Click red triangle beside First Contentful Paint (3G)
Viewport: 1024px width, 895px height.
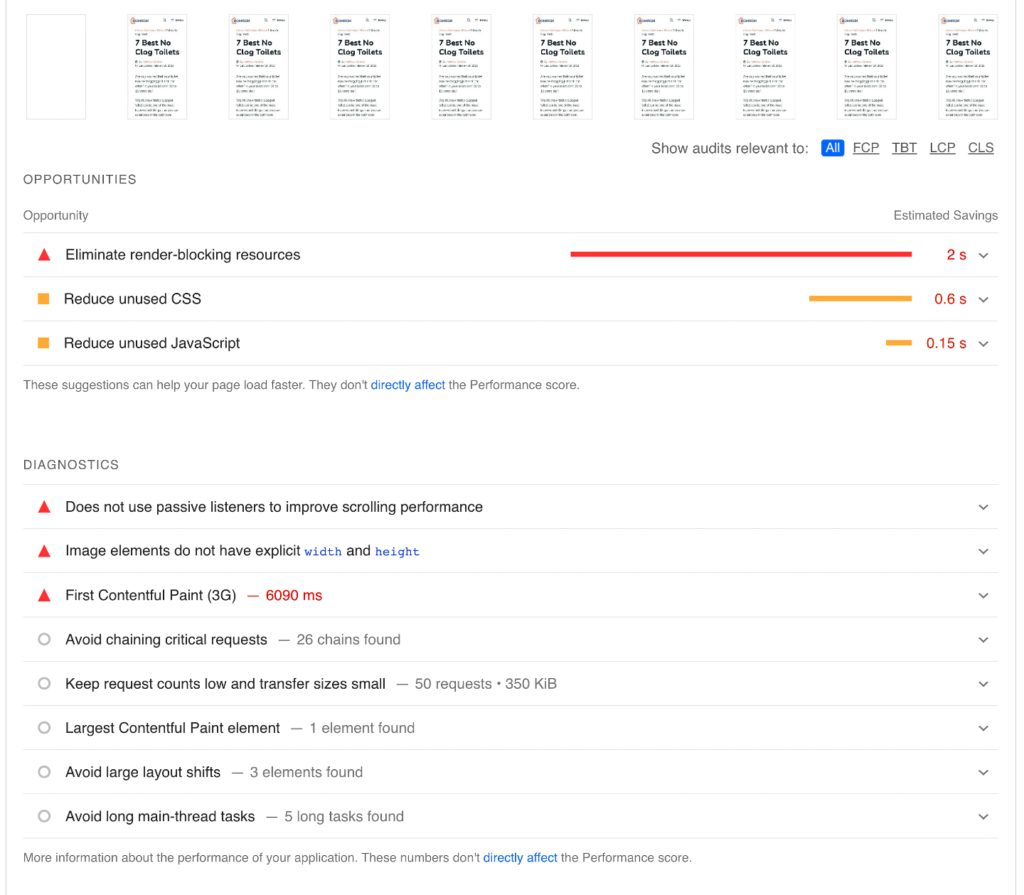point(44,595)
